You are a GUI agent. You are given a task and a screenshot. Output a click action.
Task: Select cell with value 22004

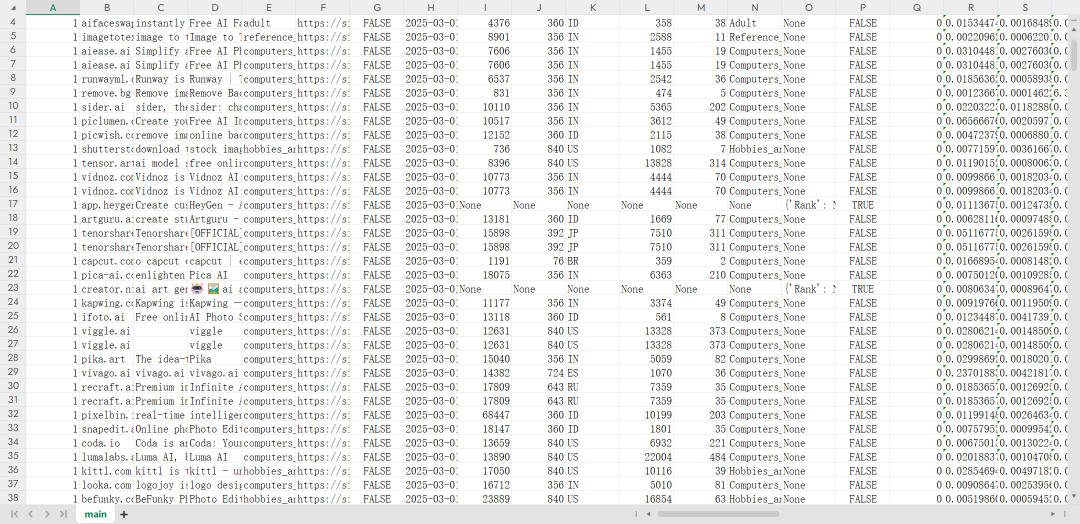647,457
